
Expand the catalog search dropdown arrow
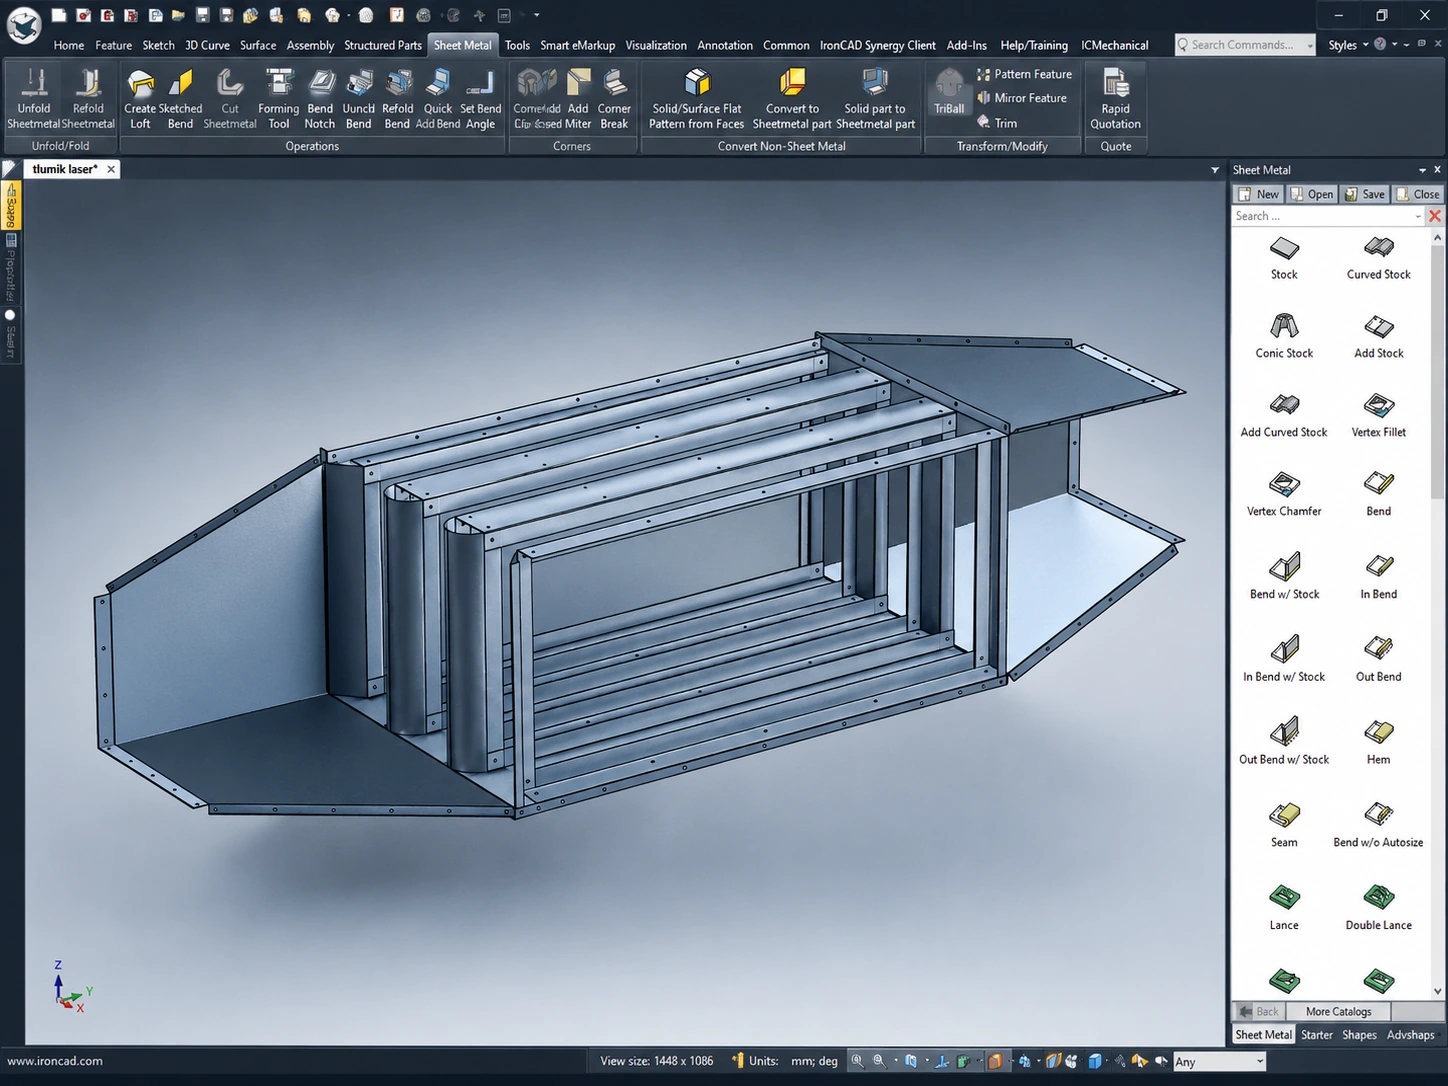1418,216
